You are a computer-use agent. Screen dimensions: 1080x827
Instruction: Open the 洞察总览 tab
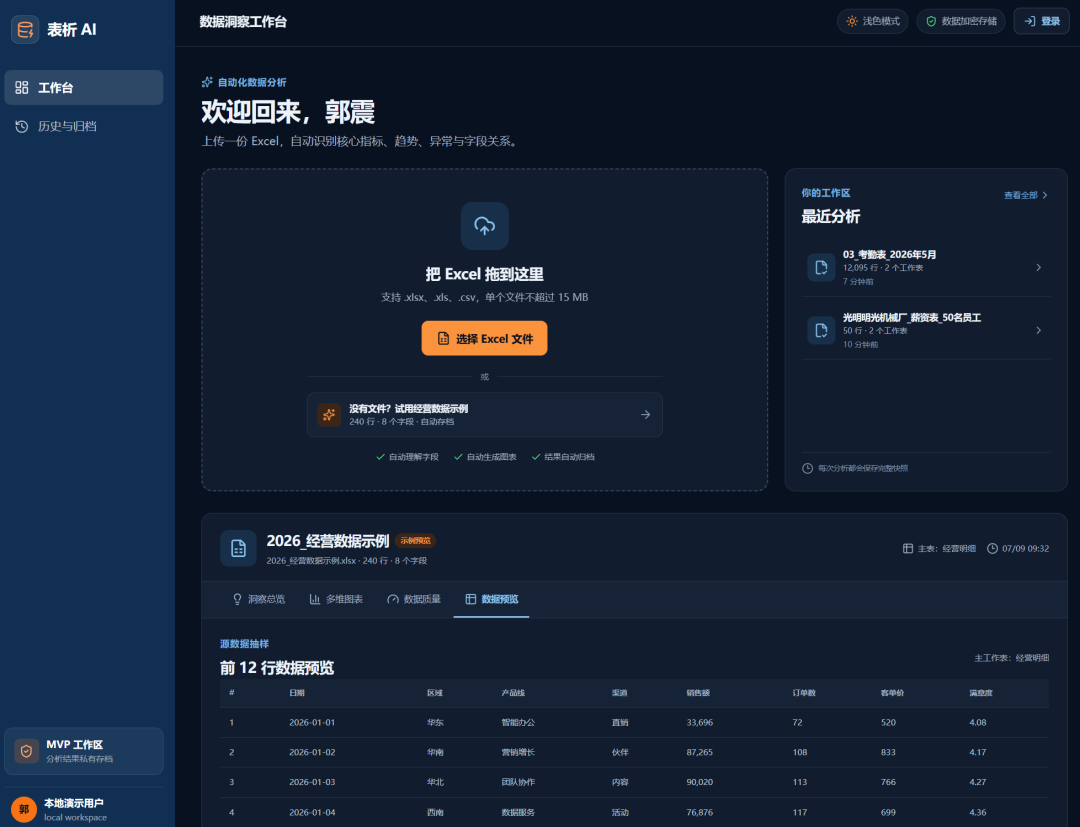258,599
